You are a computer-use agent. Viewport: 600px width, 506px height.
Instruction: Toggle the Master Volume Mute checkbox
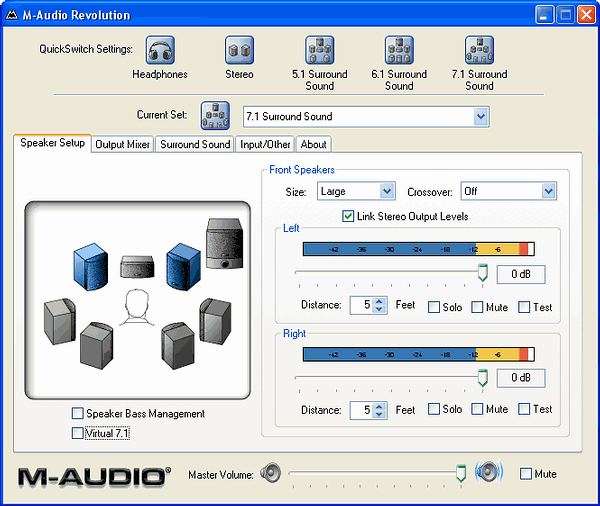526,473
